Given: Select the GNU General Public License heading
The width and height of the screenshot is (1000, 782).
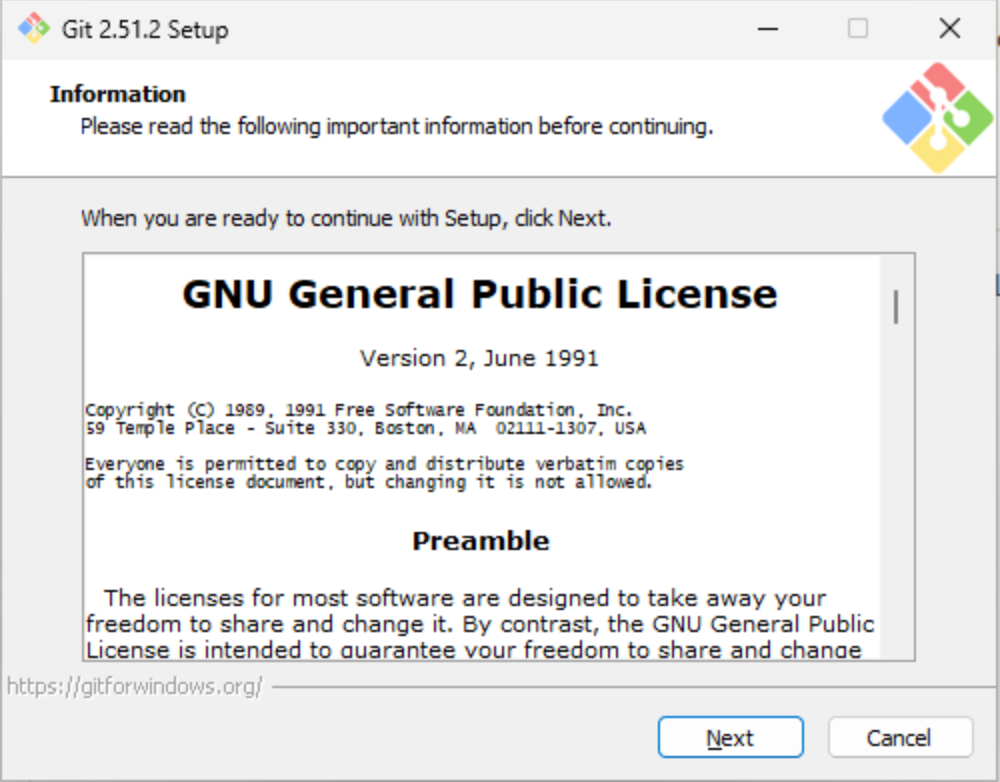Looking at the screenshot, I should [480, 293].
